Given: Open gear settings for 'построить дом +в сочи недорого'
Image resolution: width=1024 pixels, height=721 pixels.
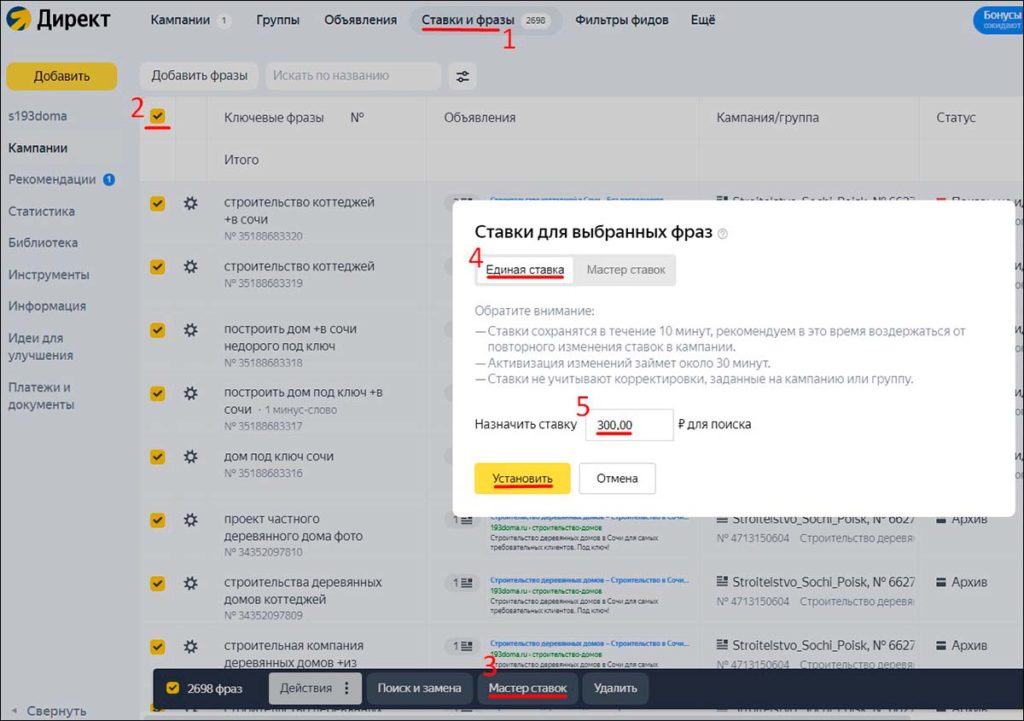Looking at the screenshot, I should (190, 330).
